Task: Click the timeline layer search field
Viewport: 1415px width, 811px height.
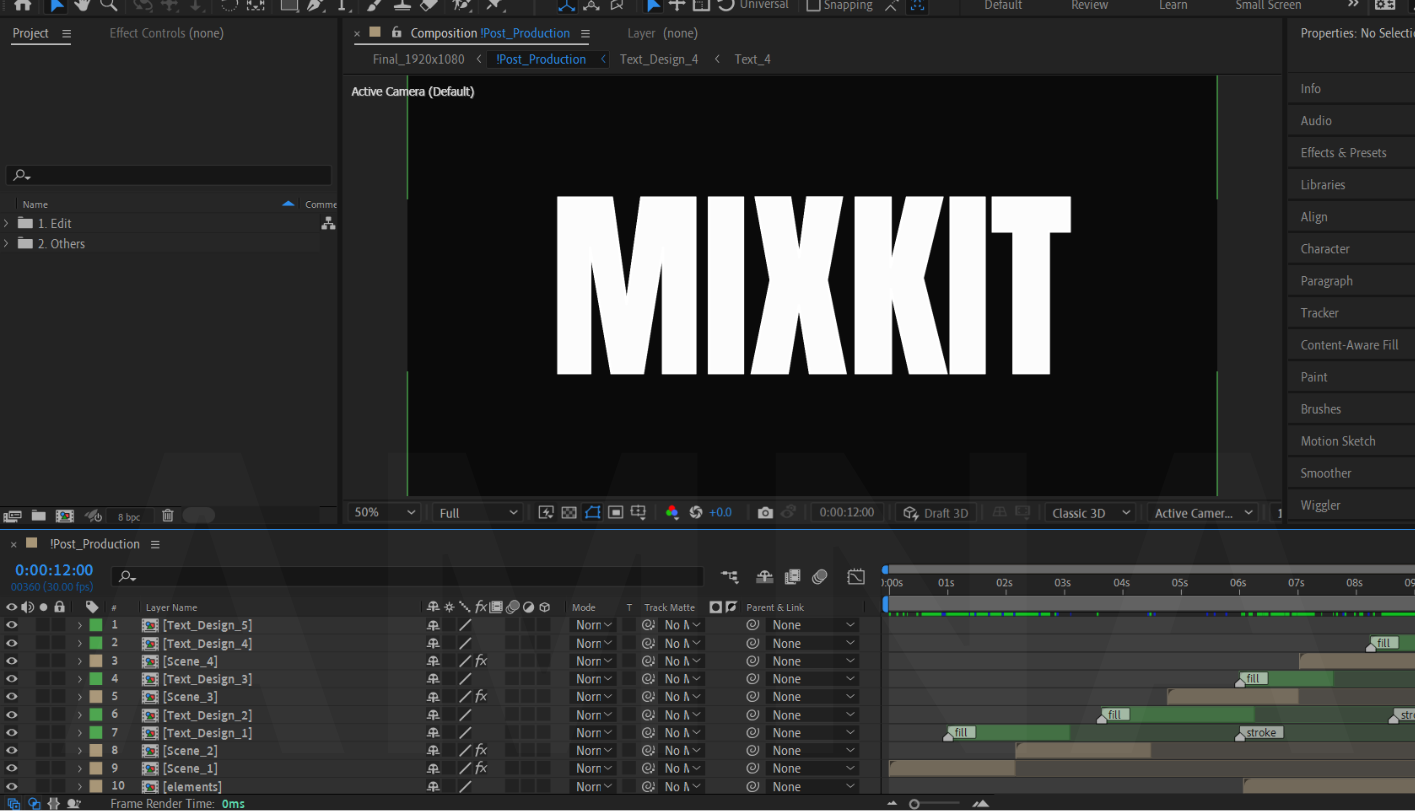Action: click(x=408, y=576)
